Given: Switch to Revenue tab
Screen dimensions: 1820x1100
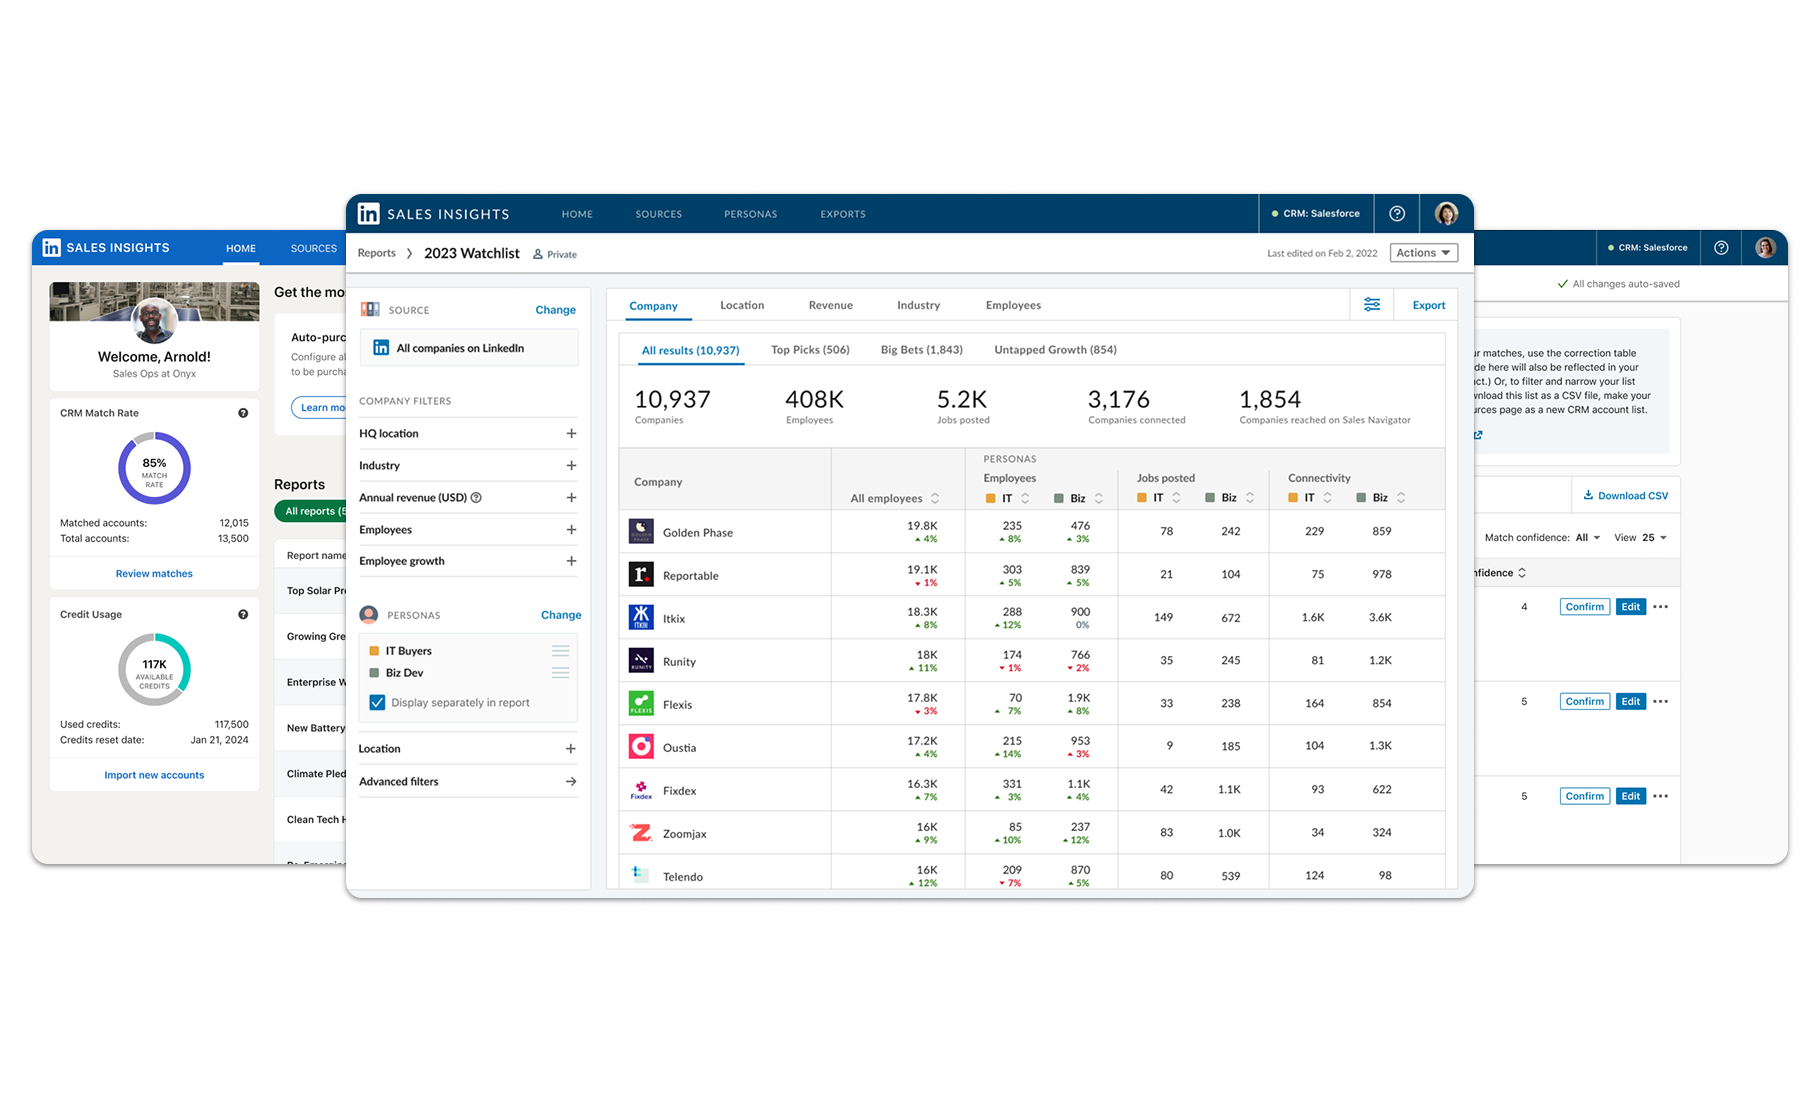Looking at the screenshot, I should click(831, 305).
